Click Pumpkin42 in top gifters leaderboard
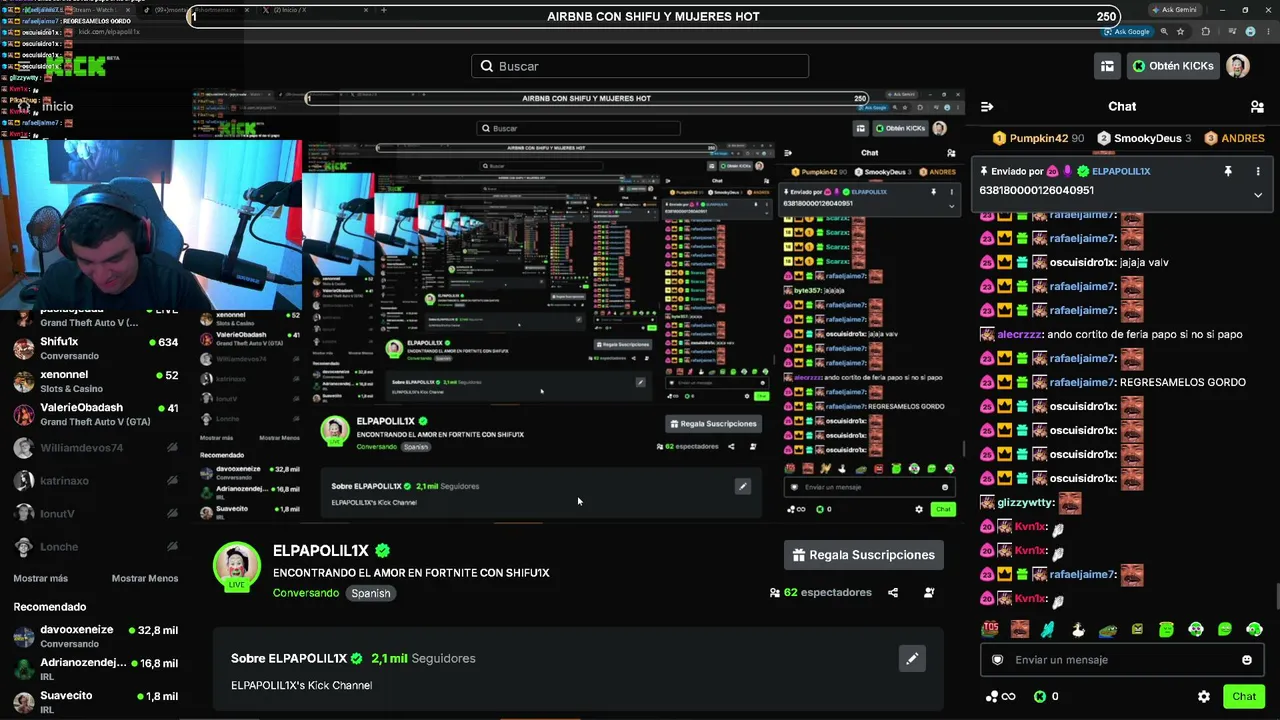This screenshot has height=720, width=1280. [x=1038, y=138]
